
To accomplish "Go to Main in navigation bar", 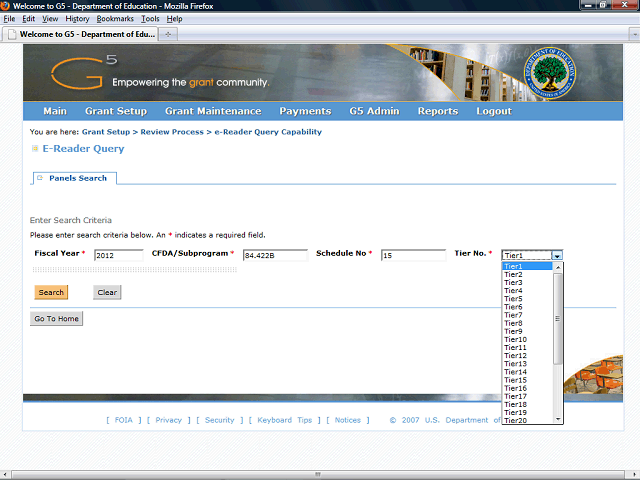I will (x=55, y=111).
